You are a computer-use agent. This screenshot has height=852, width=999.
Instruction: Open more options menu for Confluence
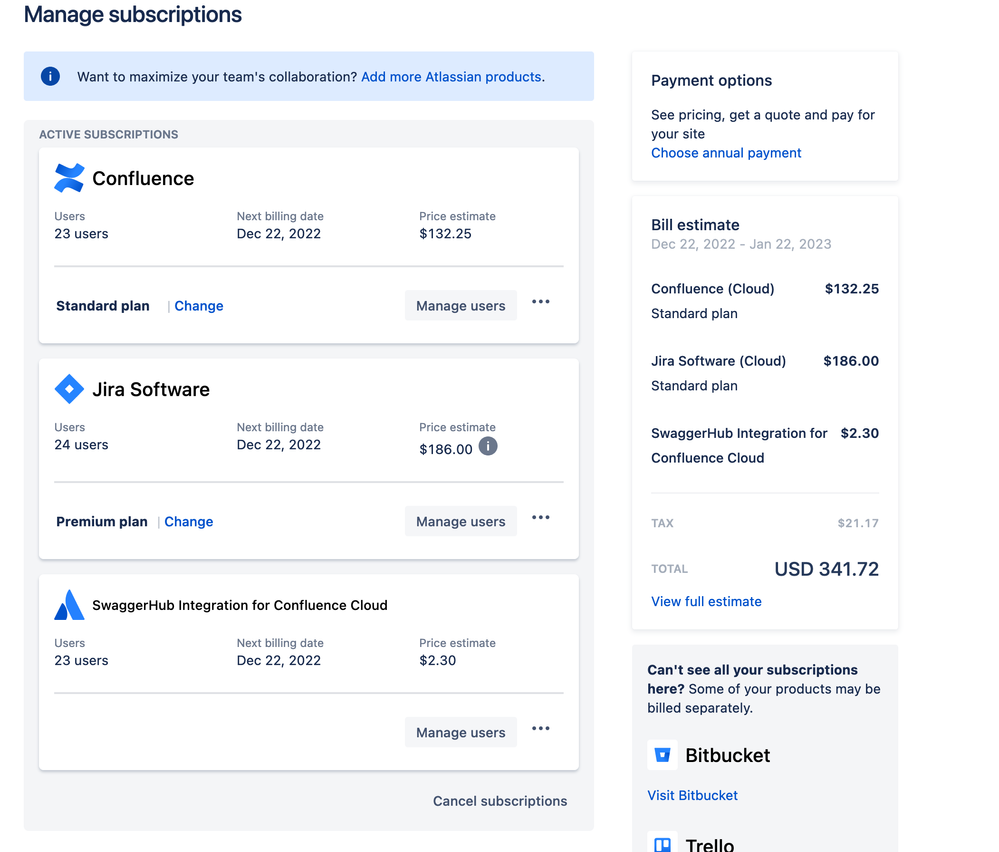(541, 301)
